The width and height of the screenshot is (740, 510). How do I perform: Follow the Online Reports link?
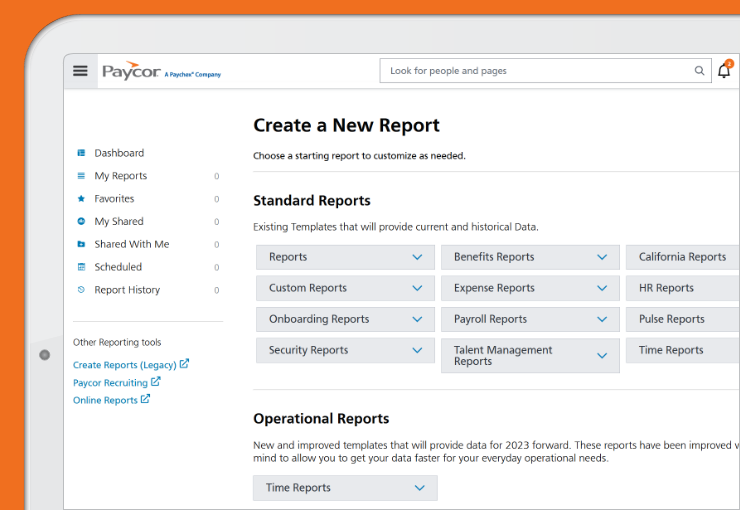105,400
